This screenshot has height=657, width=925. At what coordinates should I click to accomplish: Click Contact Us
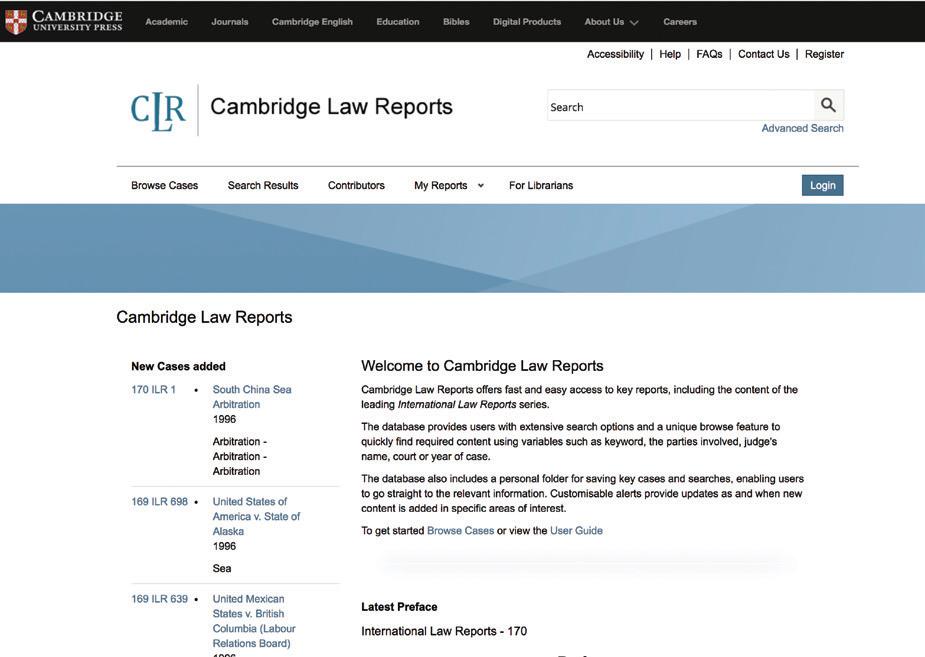(763, 54)
